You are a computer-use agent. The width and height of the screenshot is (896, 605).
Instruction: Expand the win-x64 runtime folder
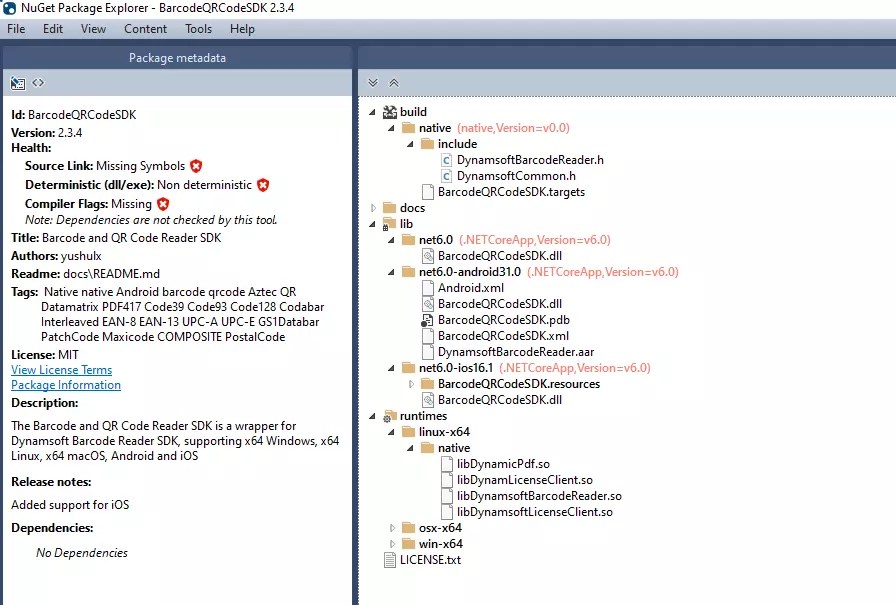point(391,543)
